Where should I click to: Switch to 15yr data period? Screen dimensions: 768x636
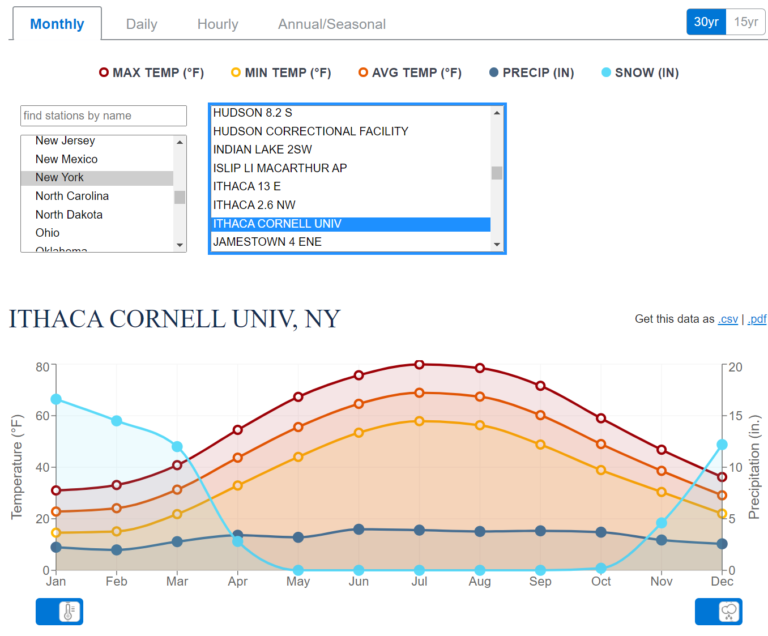pyautogui.click(x=746, y=22)
